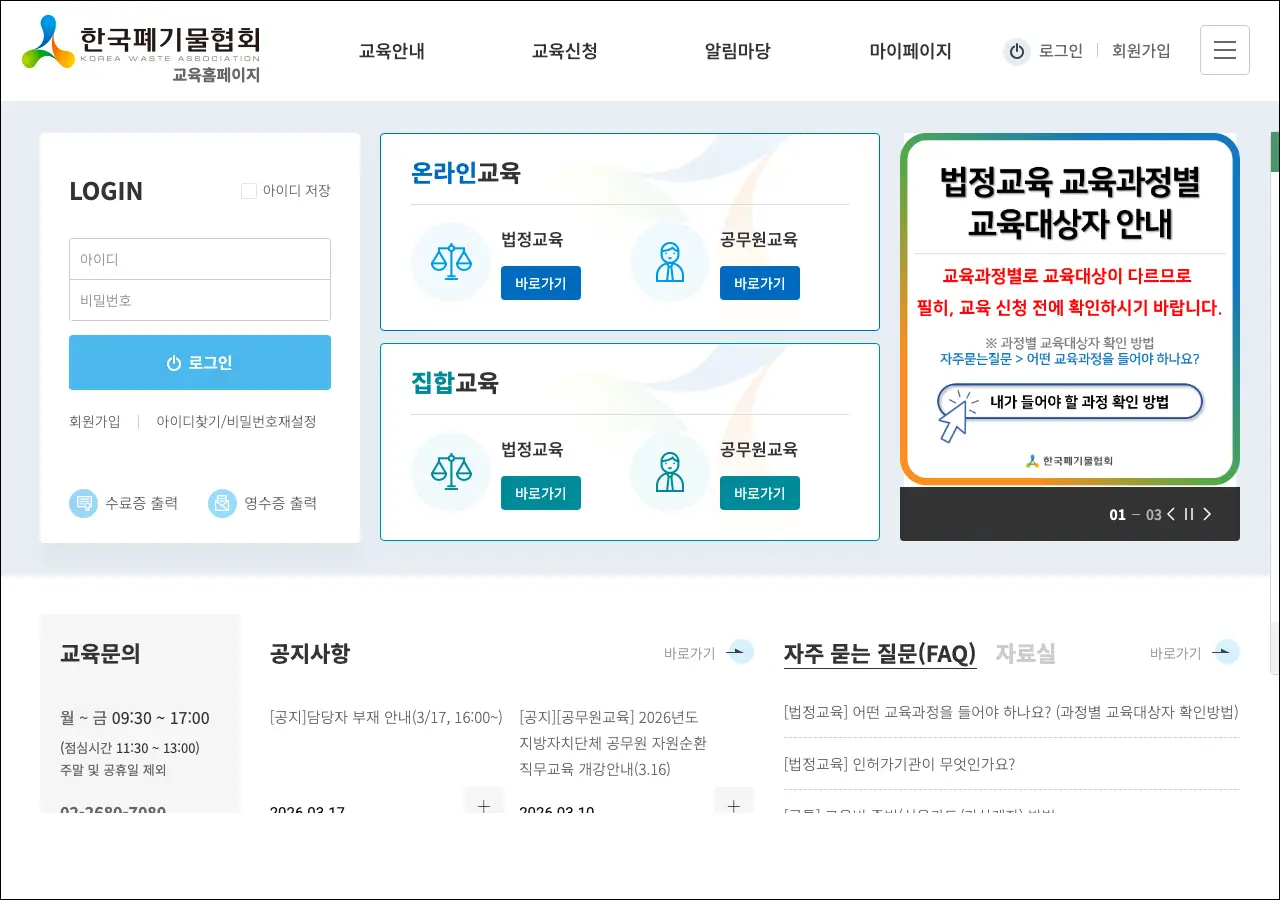The height and width of the screenshot is (900, 1280).
Task: Click the 수료증 출력 certificate icon
Action: 83,503
